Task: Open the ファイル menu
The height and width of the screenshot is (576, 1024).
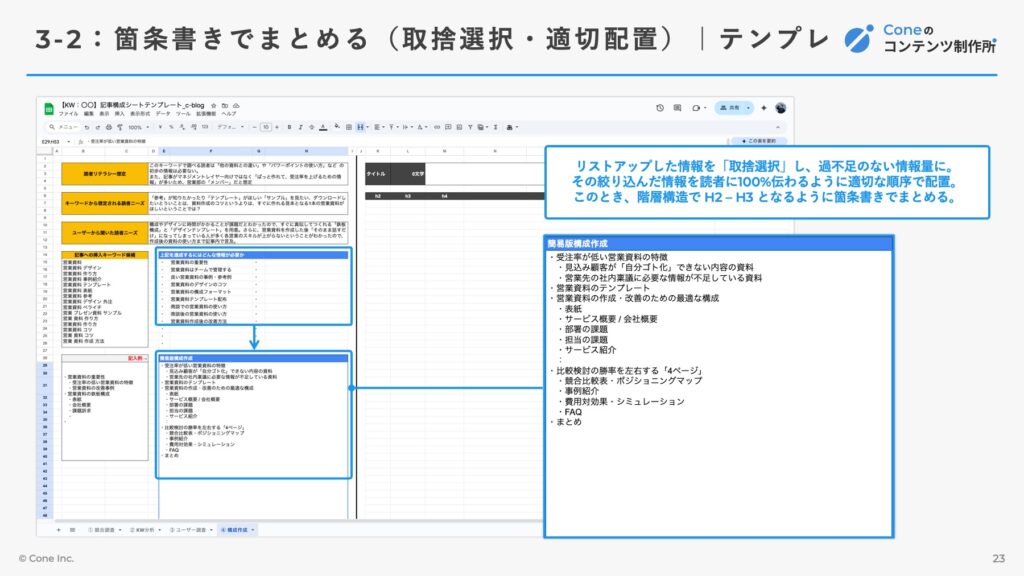Action: point(69,114)
